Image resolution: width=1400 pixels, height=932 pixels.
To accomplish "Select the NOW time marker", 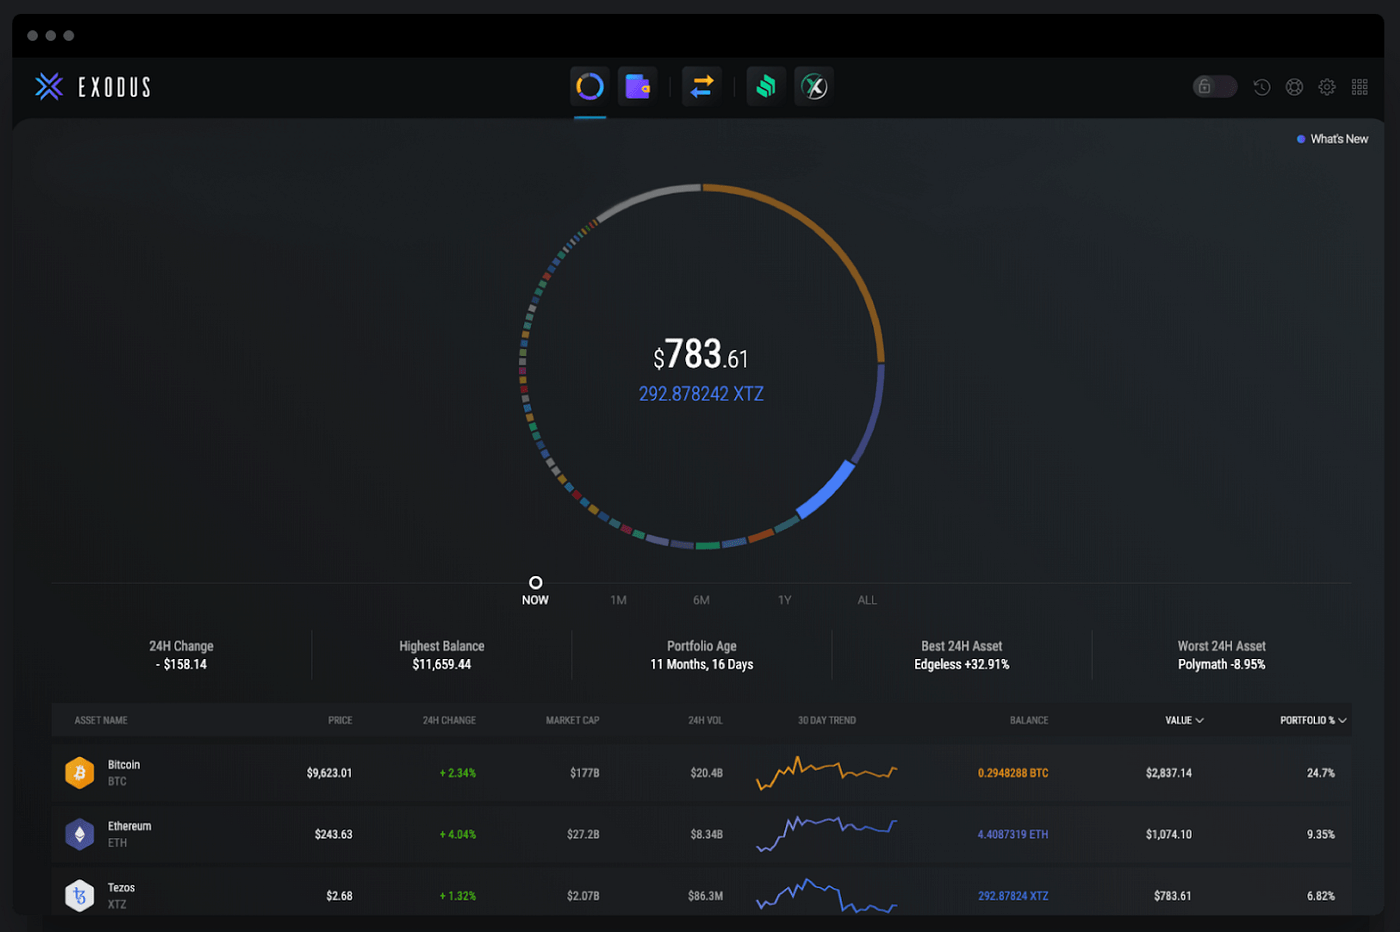I will 535,585.
